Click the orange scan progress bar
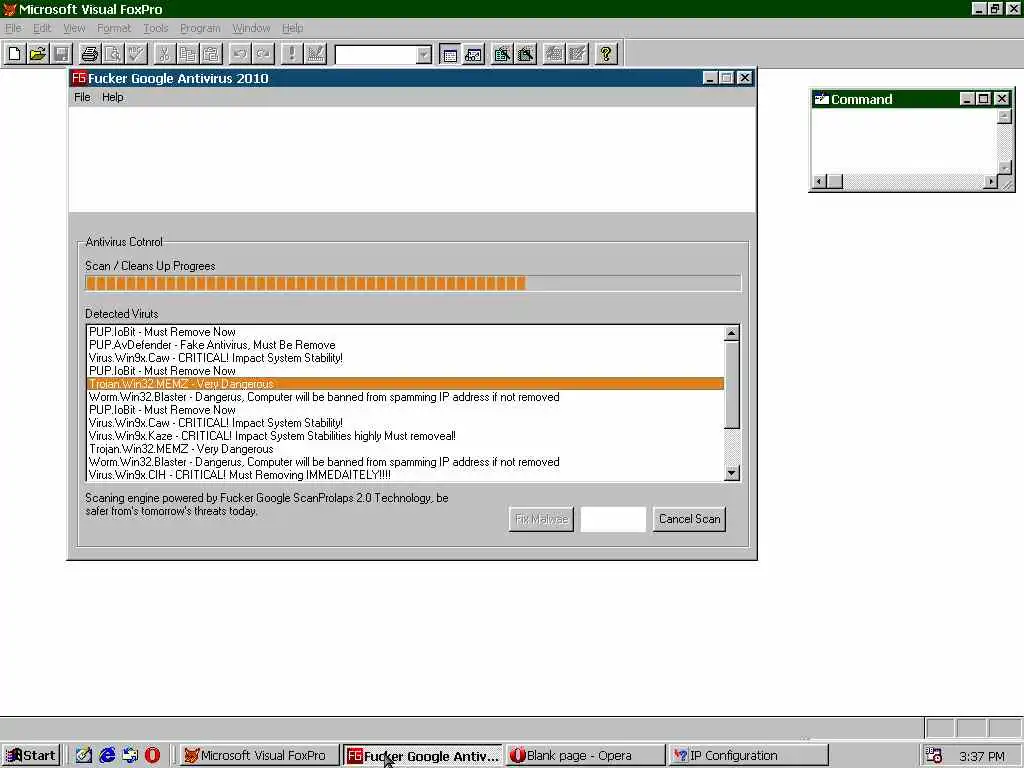The height and width of the screenshot is (768, 1024). (413, 283)
